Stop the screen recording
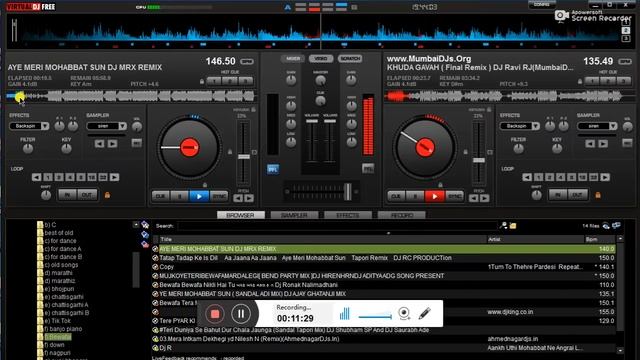Screen dimensions: 640x360 click(215, 313)
